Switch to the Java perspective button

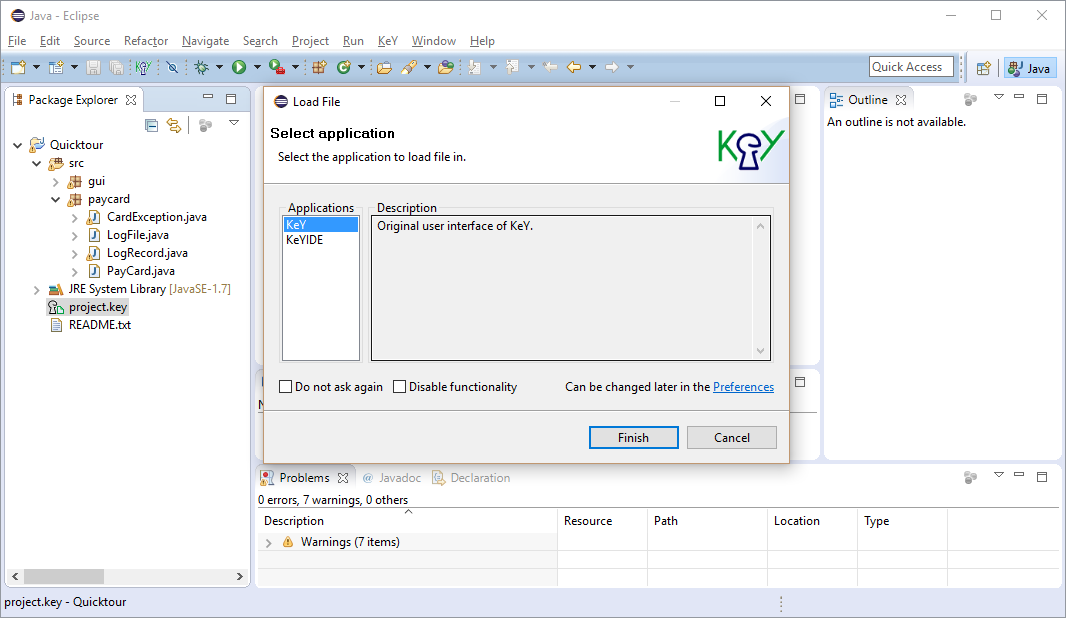point(1030,67)
